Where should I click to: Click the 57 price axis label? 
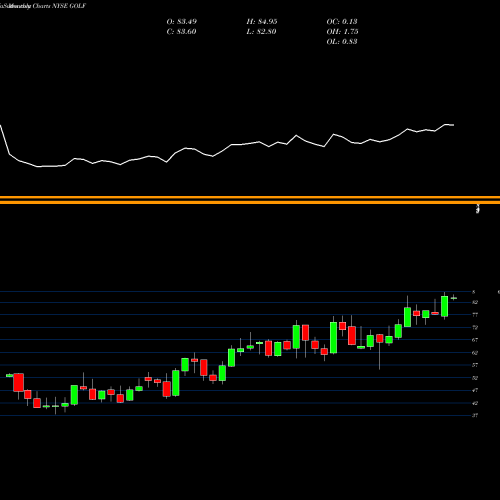475,365
